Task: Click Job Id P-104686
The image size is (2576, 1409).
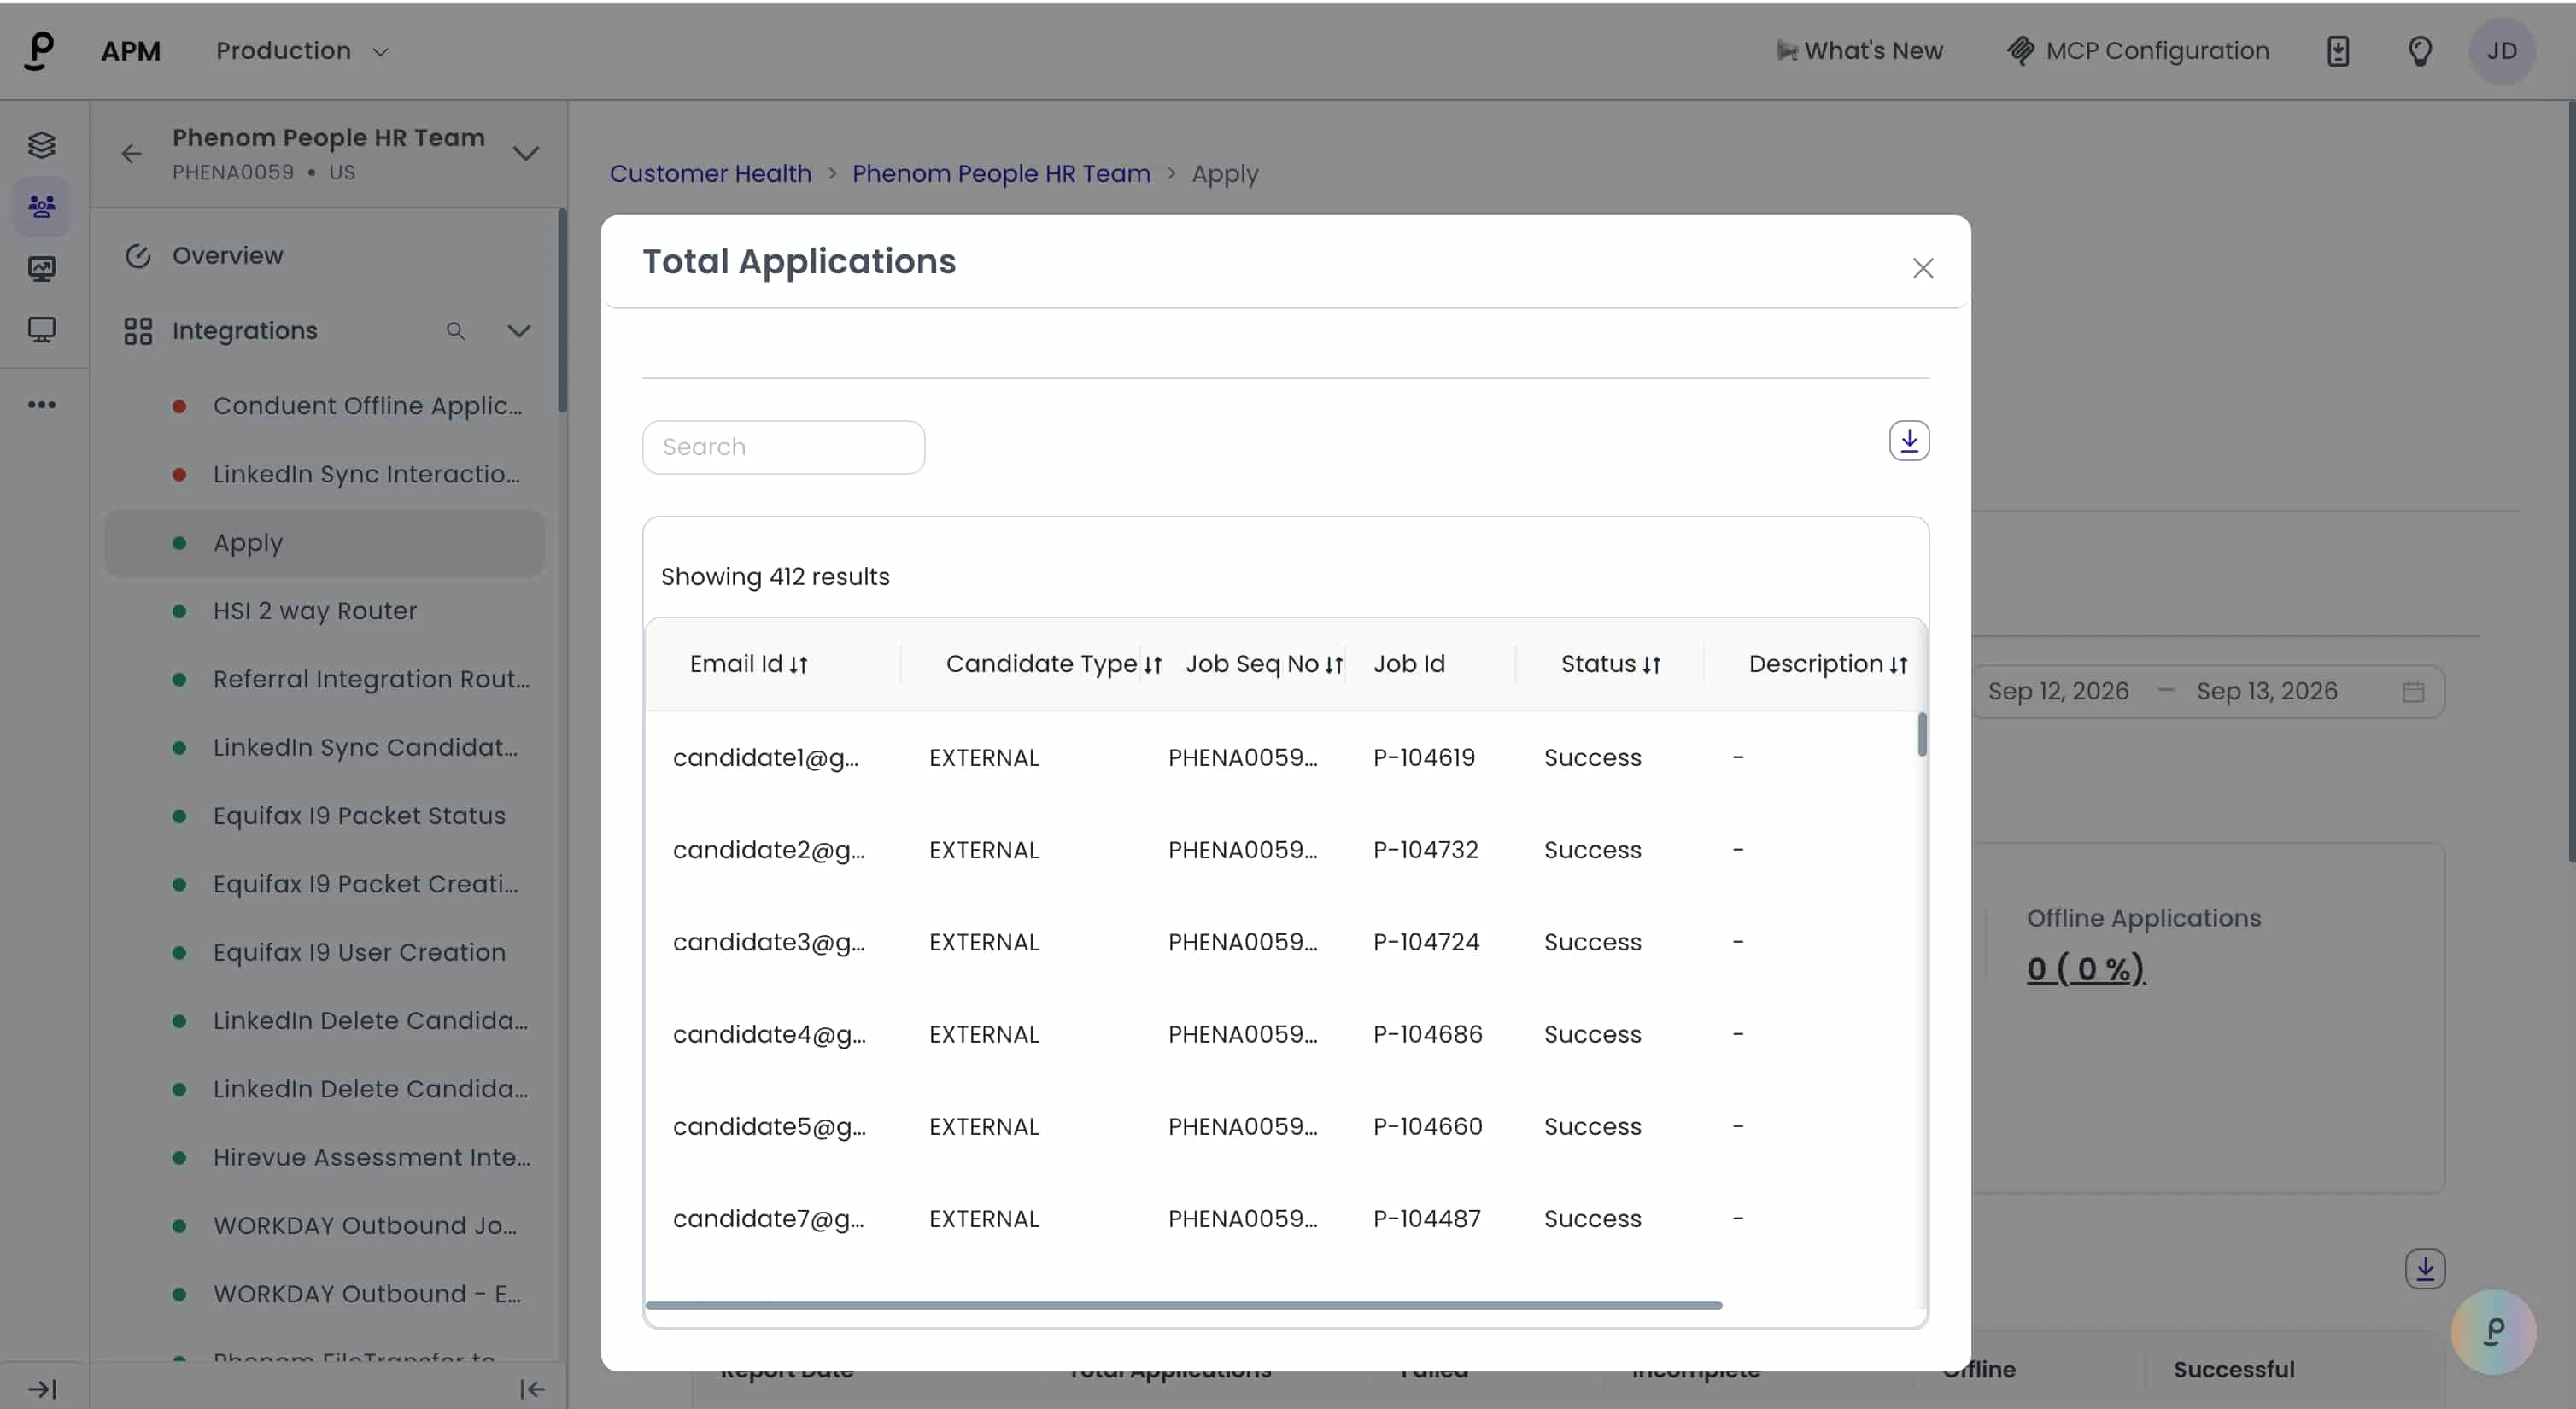Action: 1427,1034
